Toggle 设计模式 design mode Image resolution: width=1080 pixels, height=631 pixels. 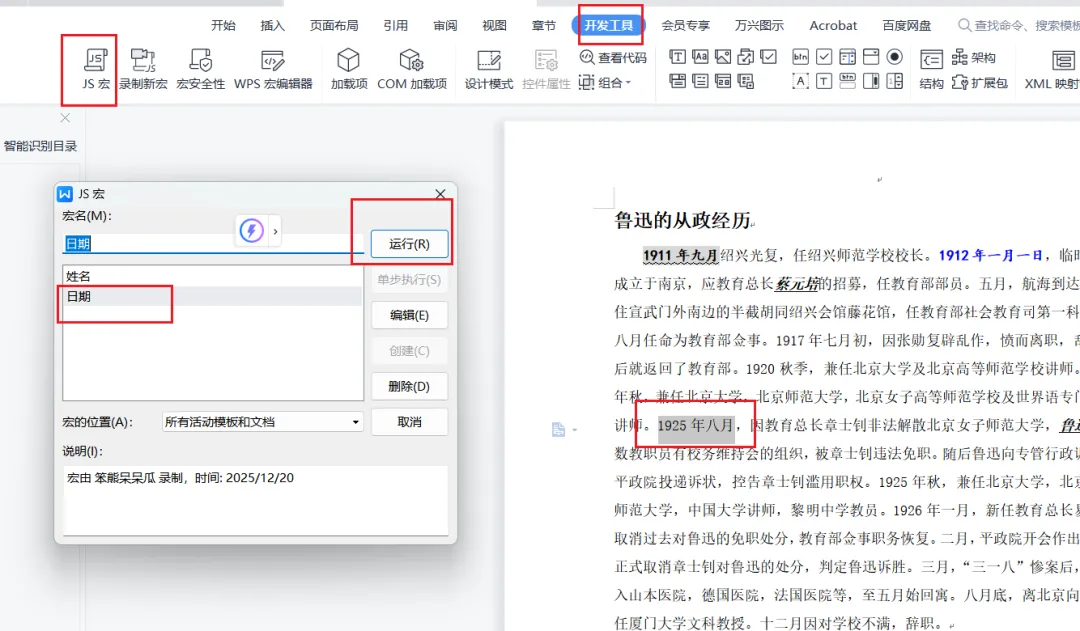[488, 69]
